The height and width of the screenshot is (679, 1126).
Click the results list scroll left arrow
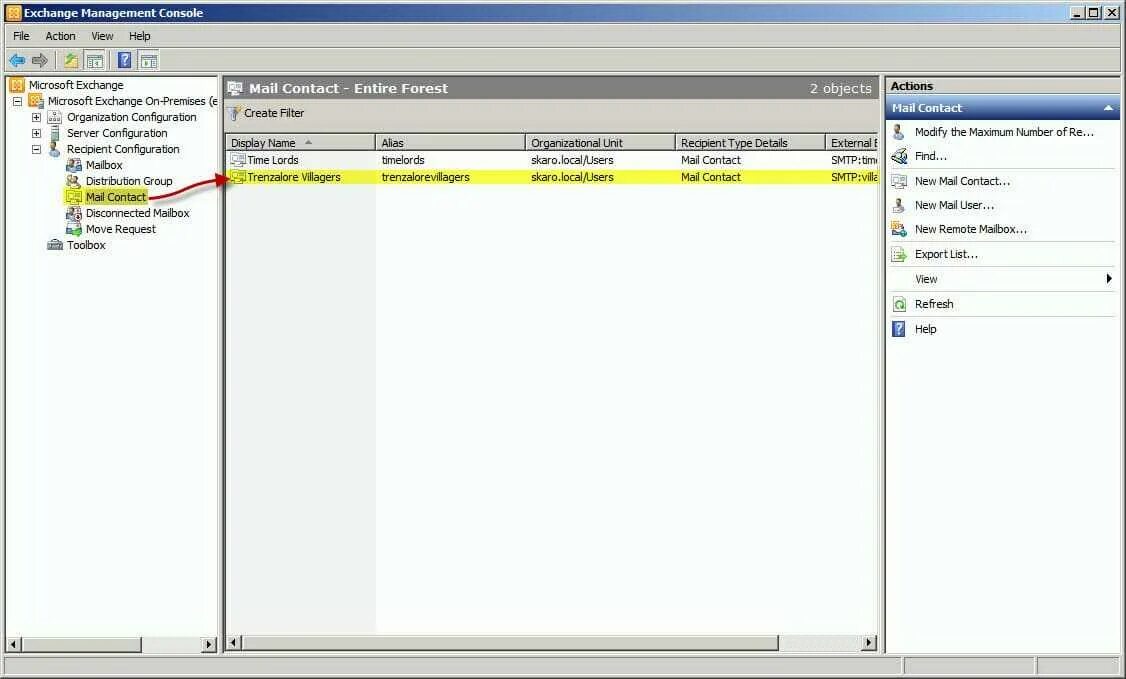point(234,642)
